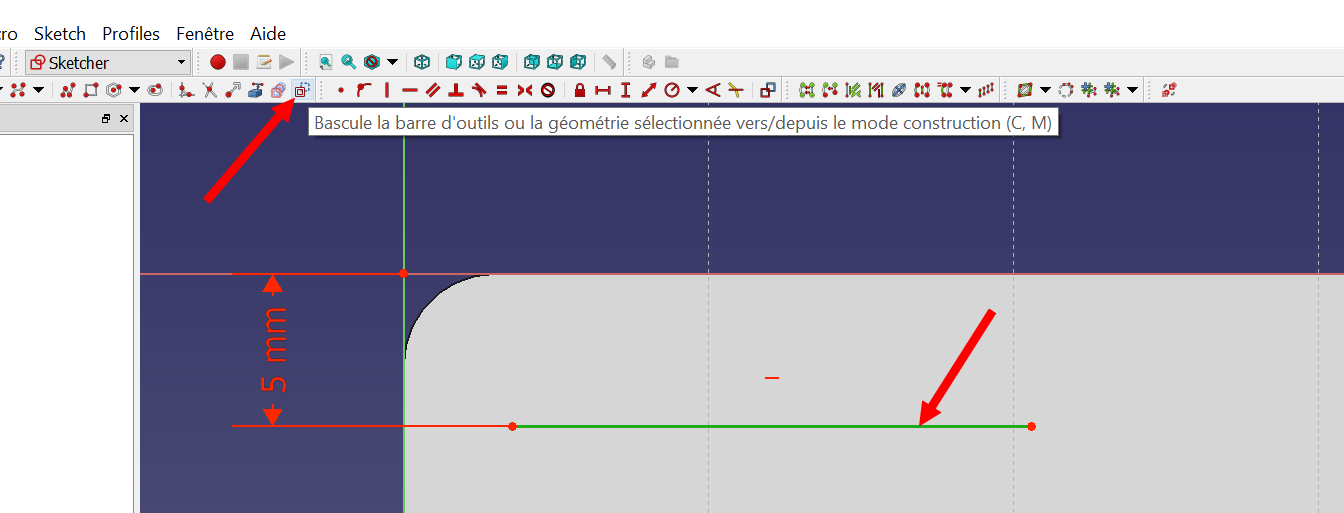Select the slot creation tool
The height and width of the screenshot is (513, 1344).
(155, 90)
